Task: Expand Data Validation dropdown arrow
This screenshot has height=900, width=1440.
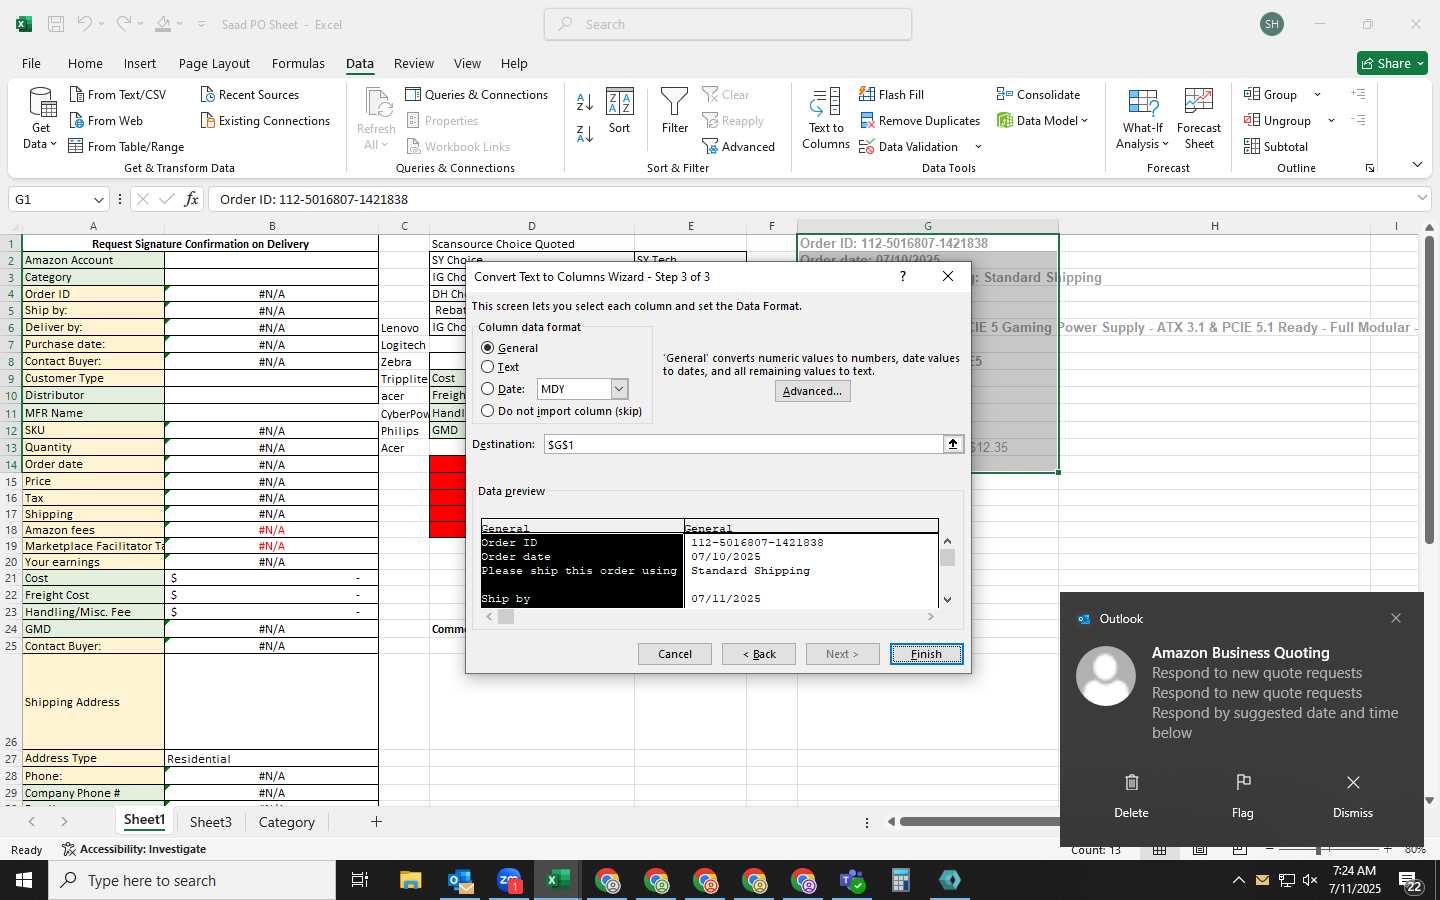Action: tap(978, 146)
